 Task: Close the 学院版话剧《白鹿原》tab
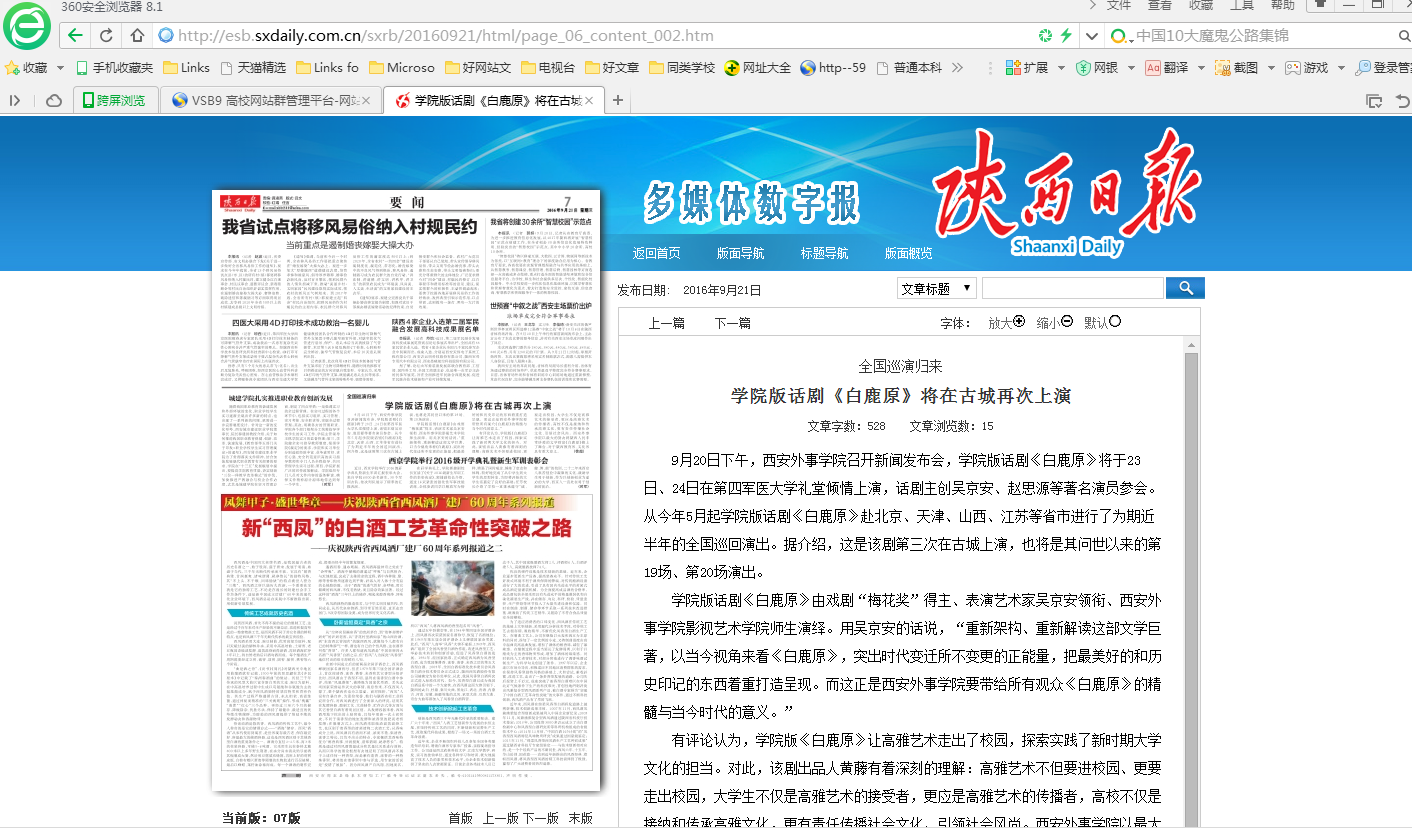[589, 100]
